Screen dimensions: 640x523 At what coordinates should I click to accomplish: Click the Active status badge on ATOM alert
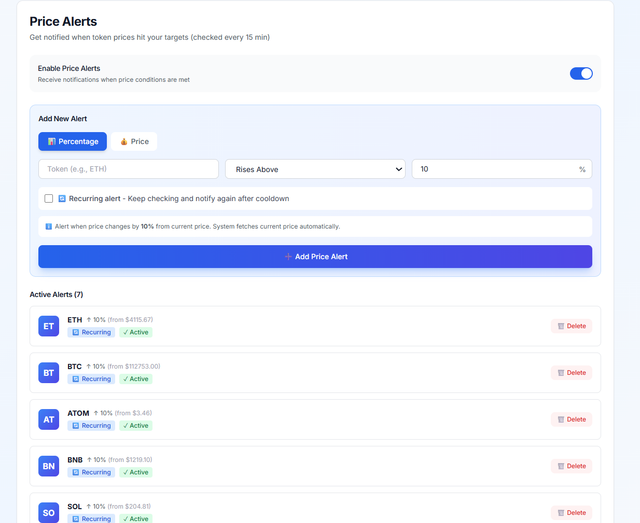click(x=136, y=425)
